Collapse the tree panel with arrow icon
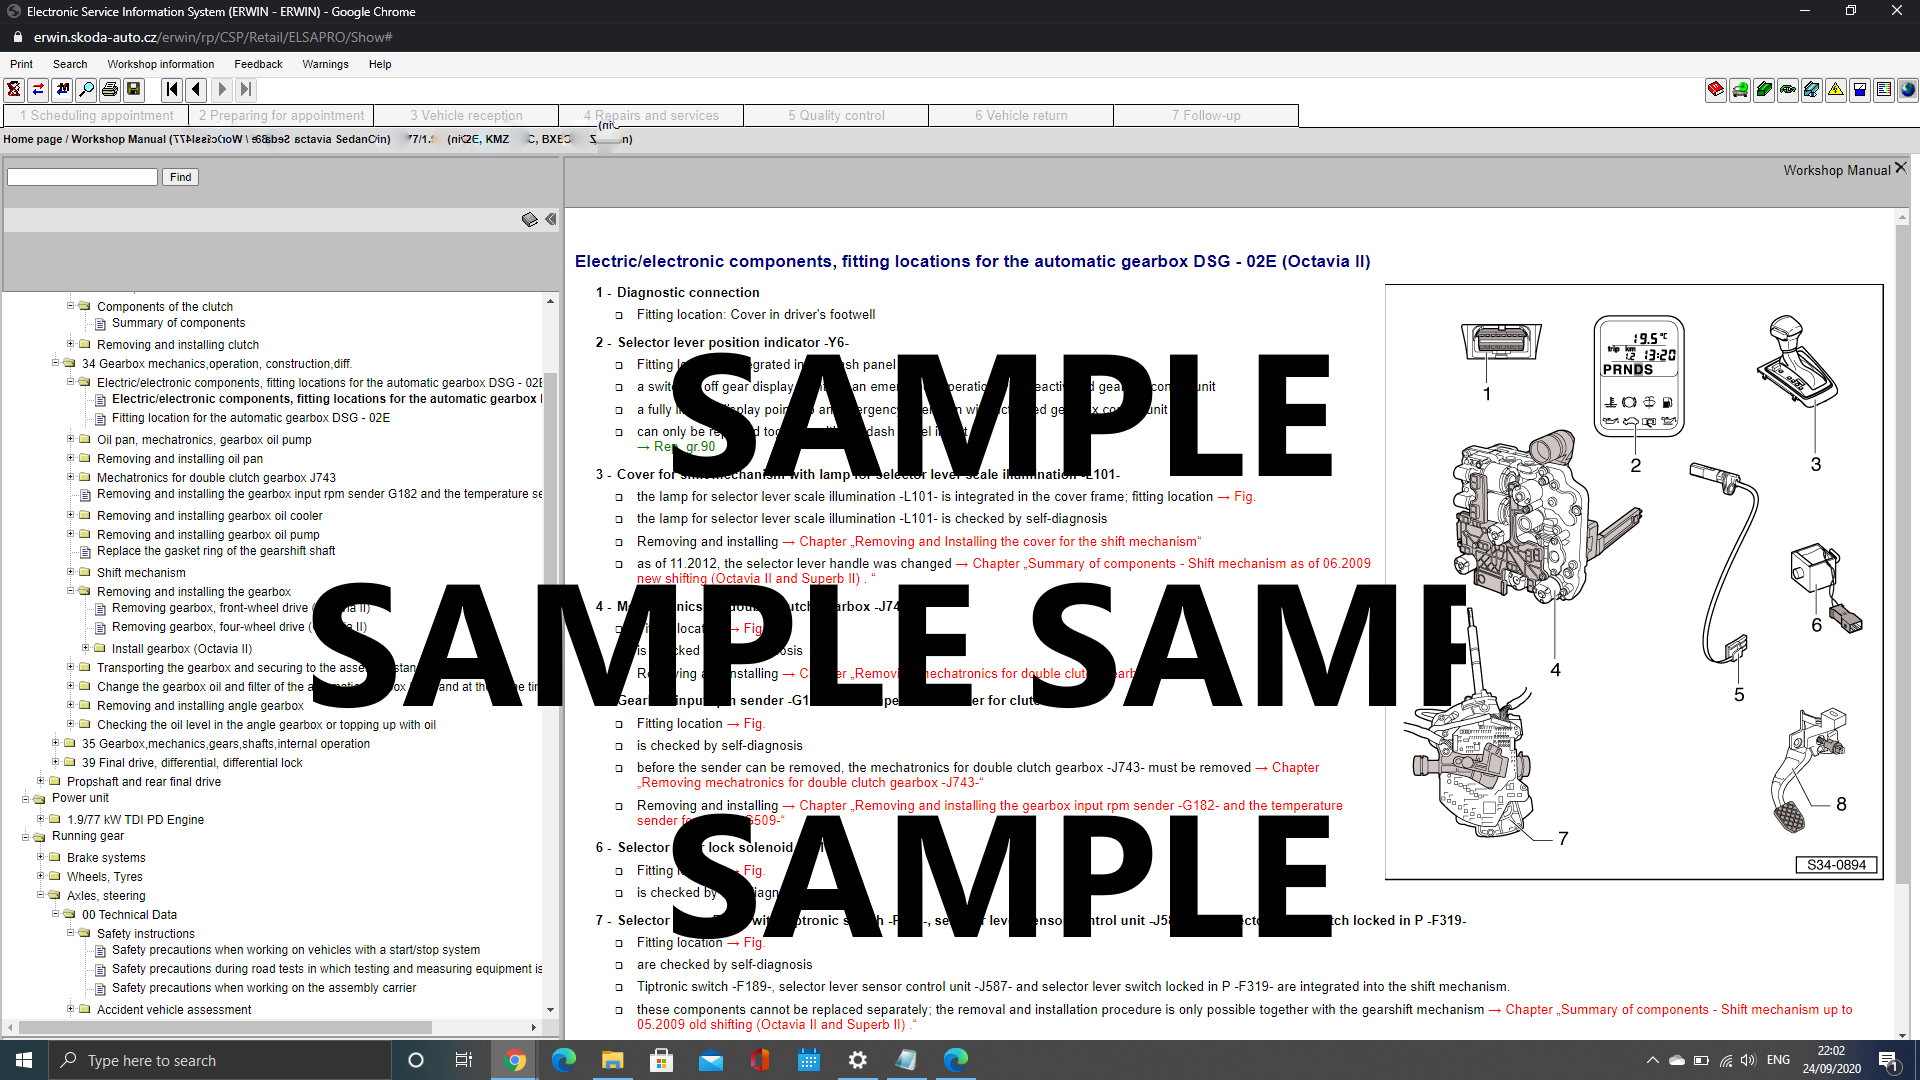 click(550, 219)
